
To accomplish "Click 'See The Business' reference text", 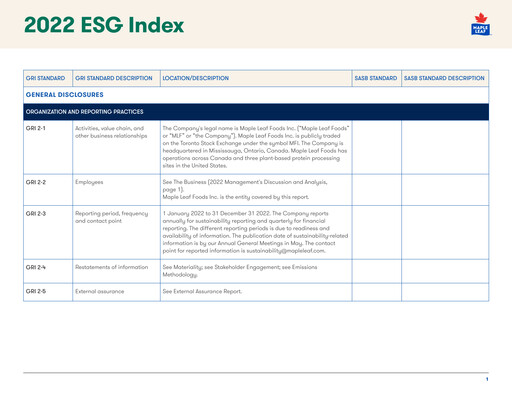I will [x=245, y=186].
